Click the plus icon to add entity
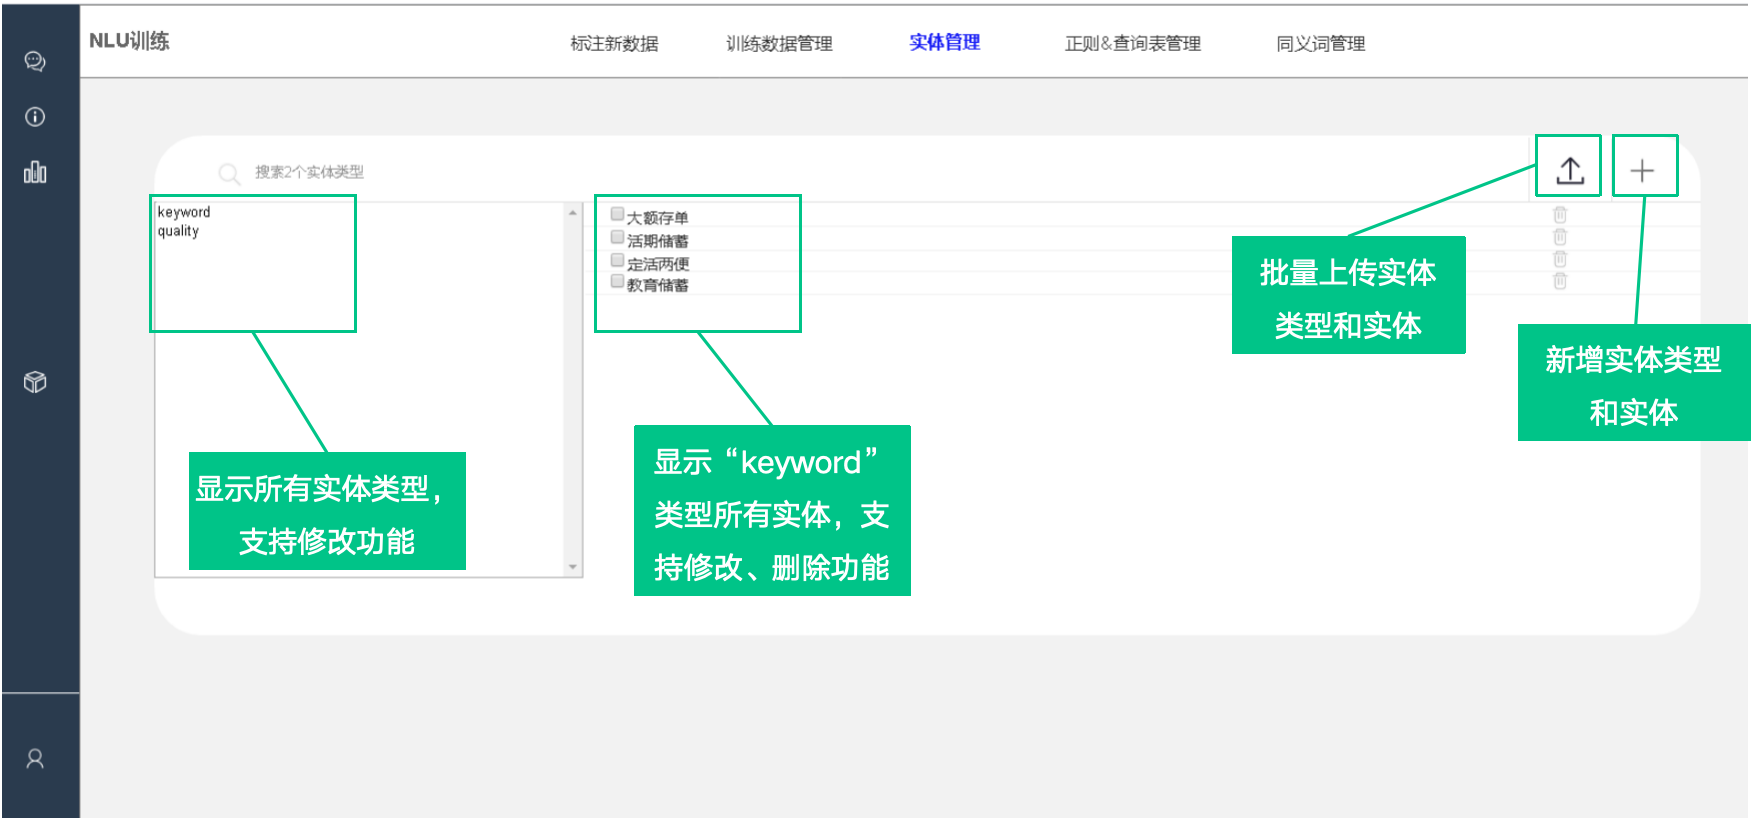Image resolution: width=1760 pixels, height=824 pixels. [1642, 171]
